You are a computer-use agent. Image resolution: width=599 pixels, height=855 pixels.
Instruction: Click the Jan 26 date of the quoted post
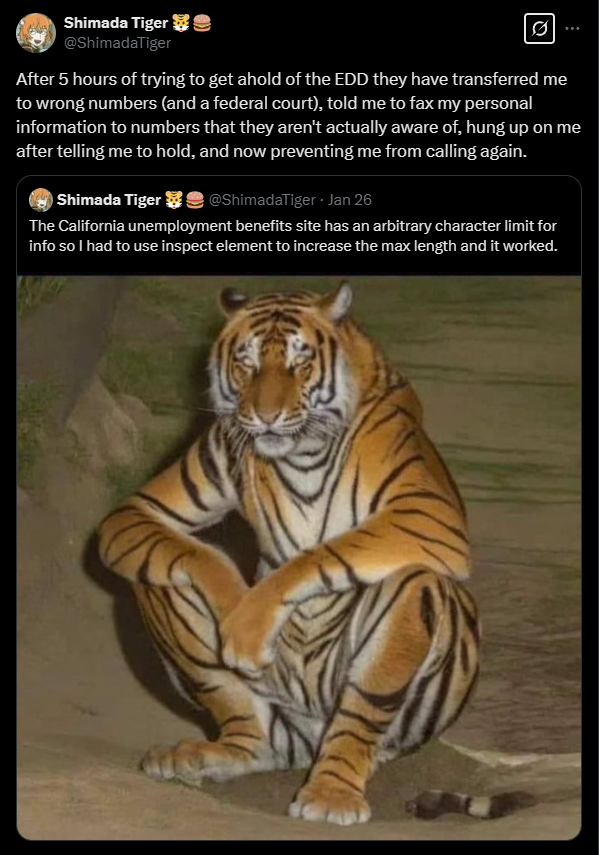349,200
